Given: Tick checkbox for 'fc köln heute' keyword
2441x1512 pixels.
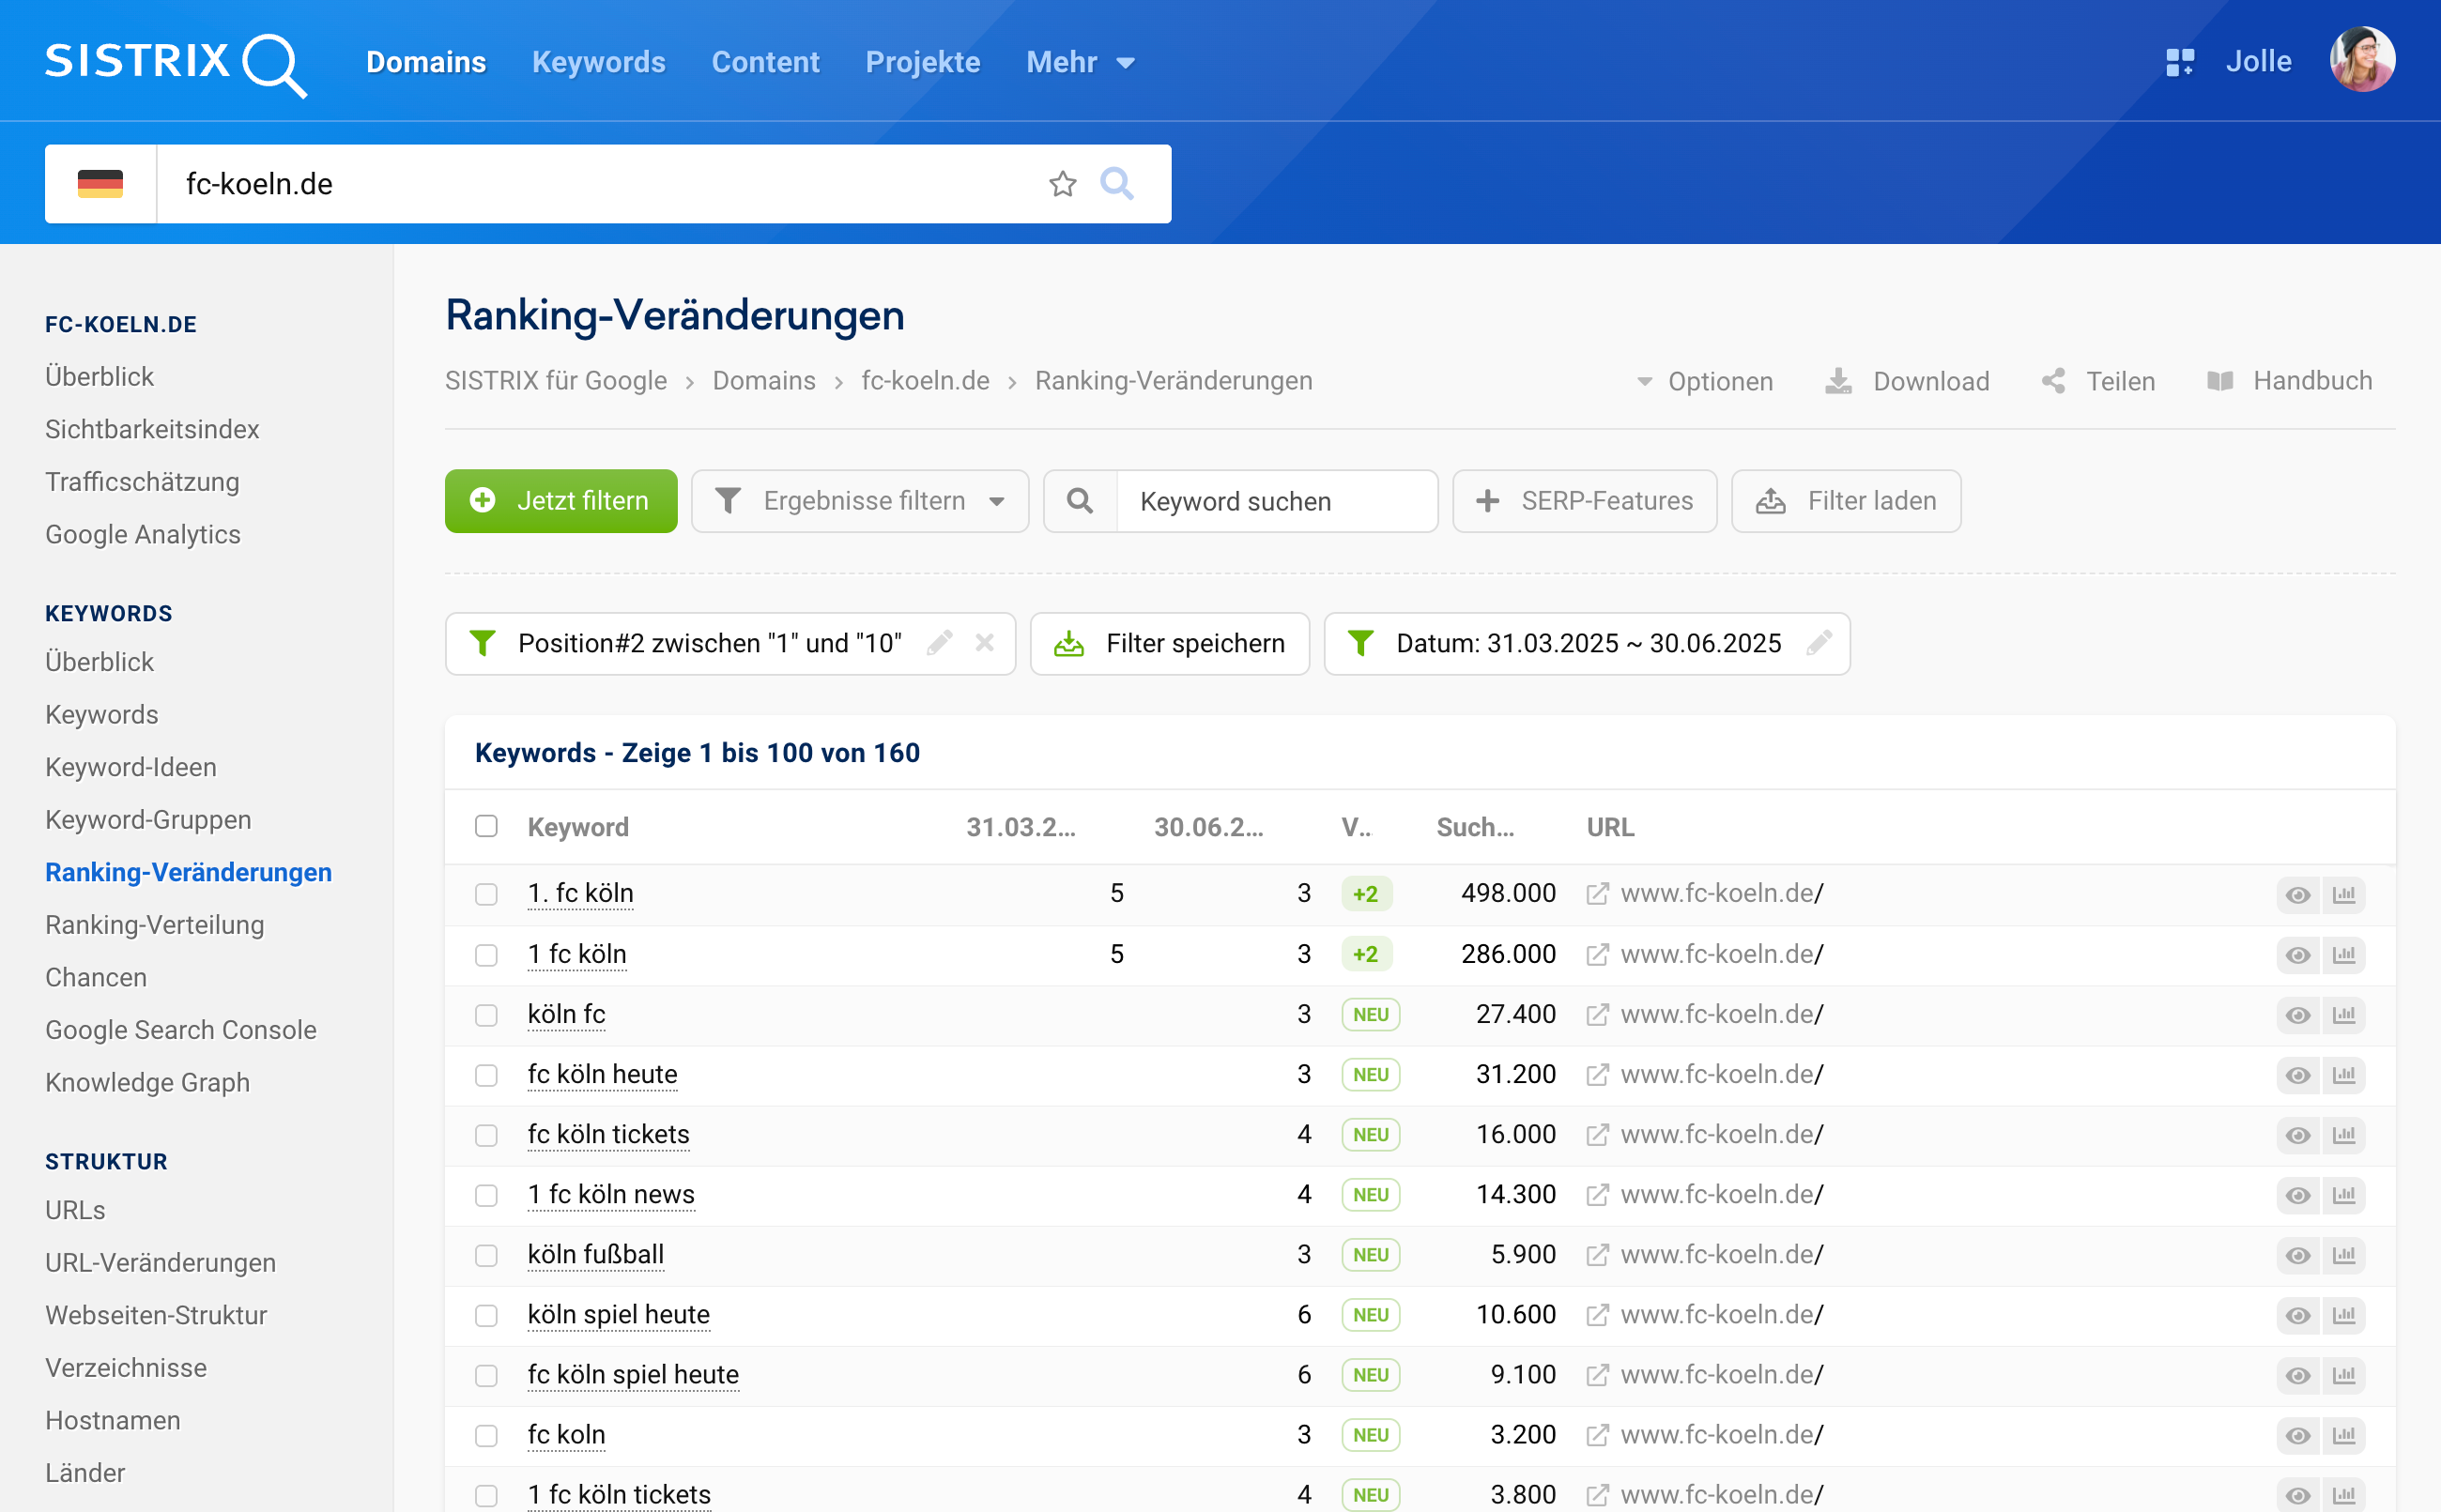Looking at the screenshot, I should [486, 1075].
